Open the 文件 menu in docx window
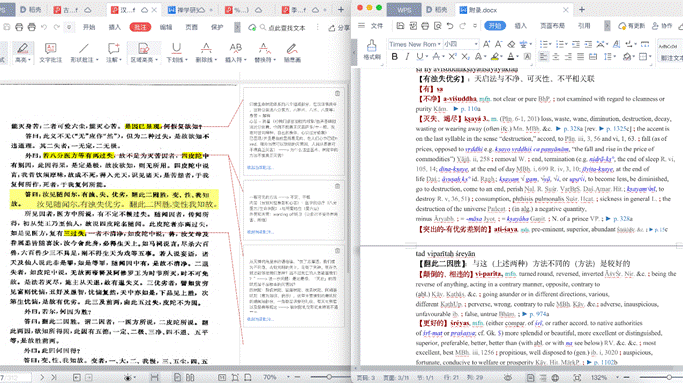This screenshot has width=683, height=383. tap(377, 26)
